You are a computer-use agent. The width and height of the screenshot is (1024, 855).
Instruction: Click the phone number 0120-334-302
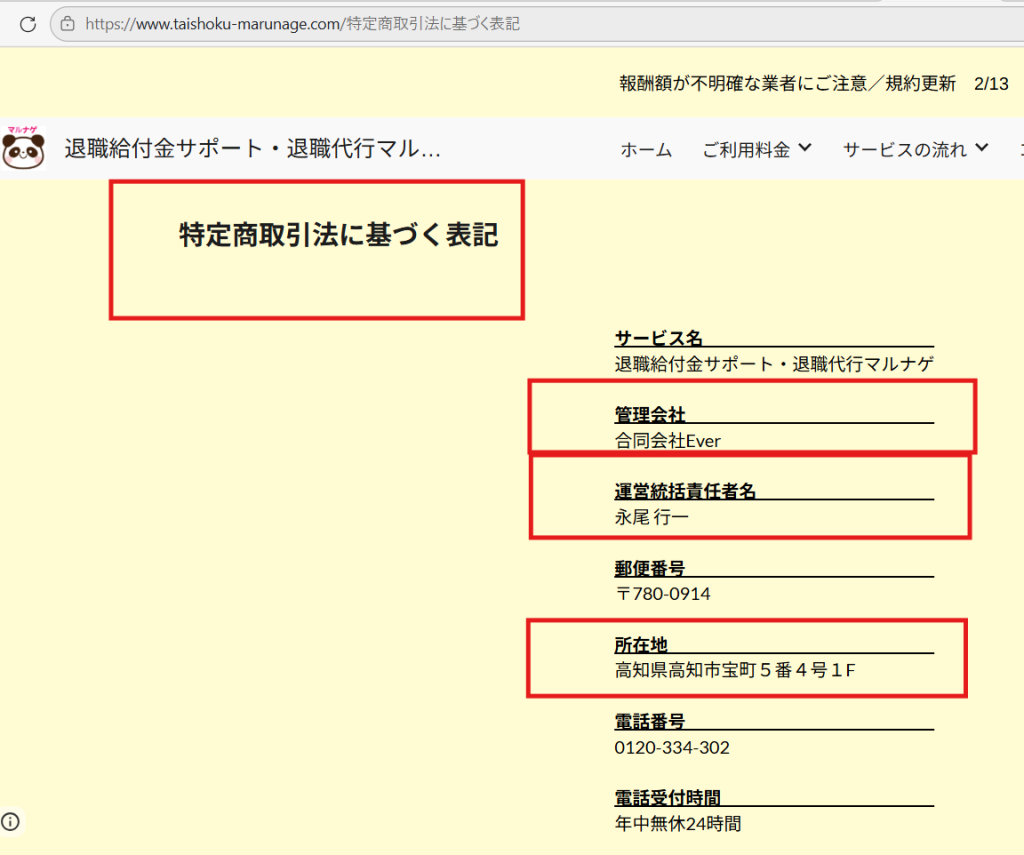[672, 747]
